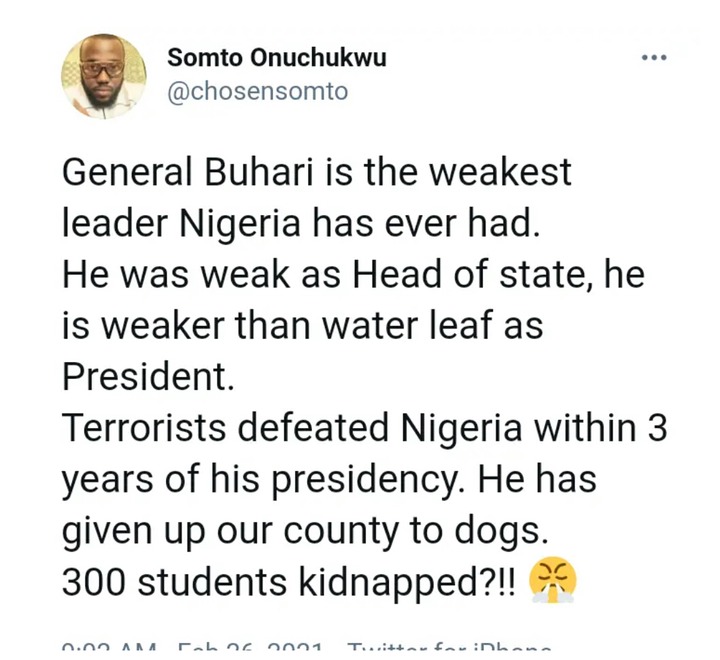This screenshot has width=720, height=660.
Task: Click the cut-off Feb 26, 2021 date
Action: coord(249,649)
